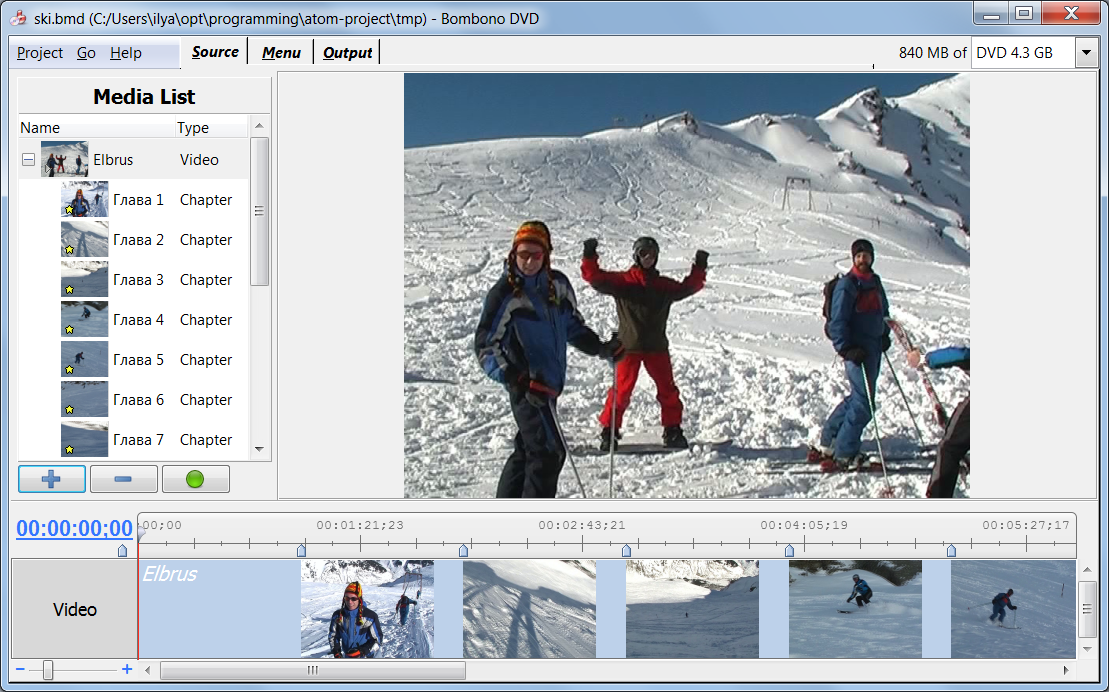Select the Elbrus video thumbnail in Media List
Screen dimensions: 1109x692
[64, 160]
